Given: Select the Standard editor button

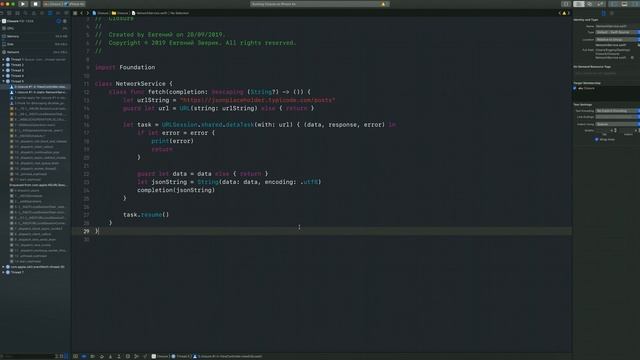Looking at the screenshot, I should [x=578, y=4].
